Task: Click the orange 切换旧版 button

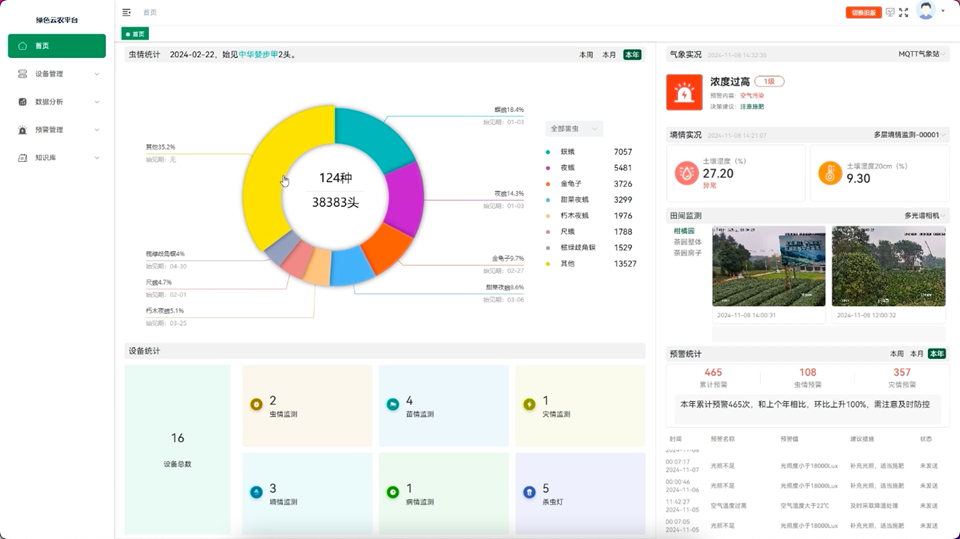Action: pyautogui.click(x=863, y=13)
